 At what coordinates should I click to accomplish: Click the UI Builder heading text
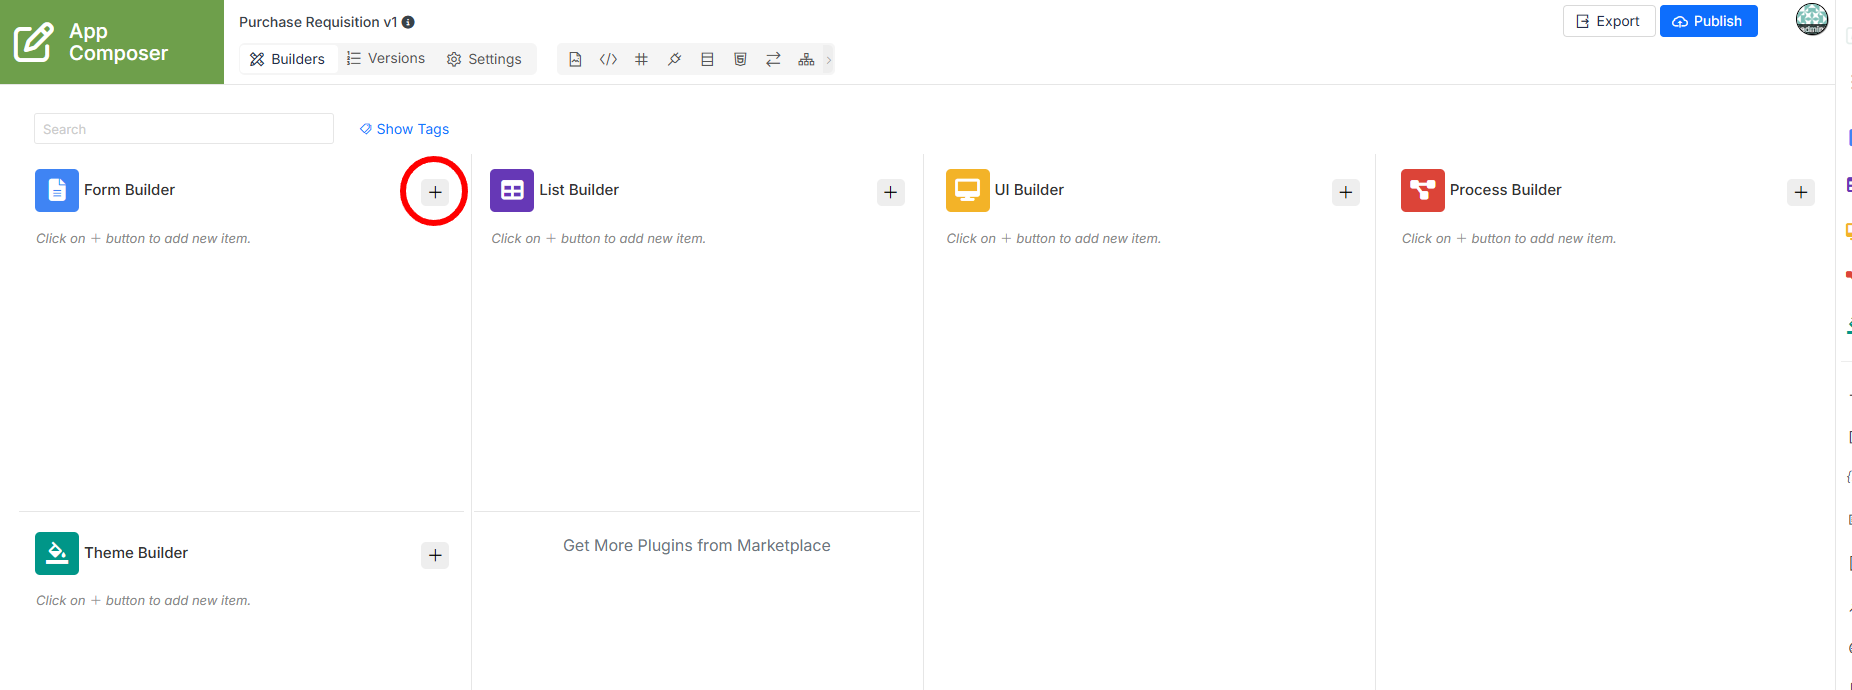(1029, 190)
